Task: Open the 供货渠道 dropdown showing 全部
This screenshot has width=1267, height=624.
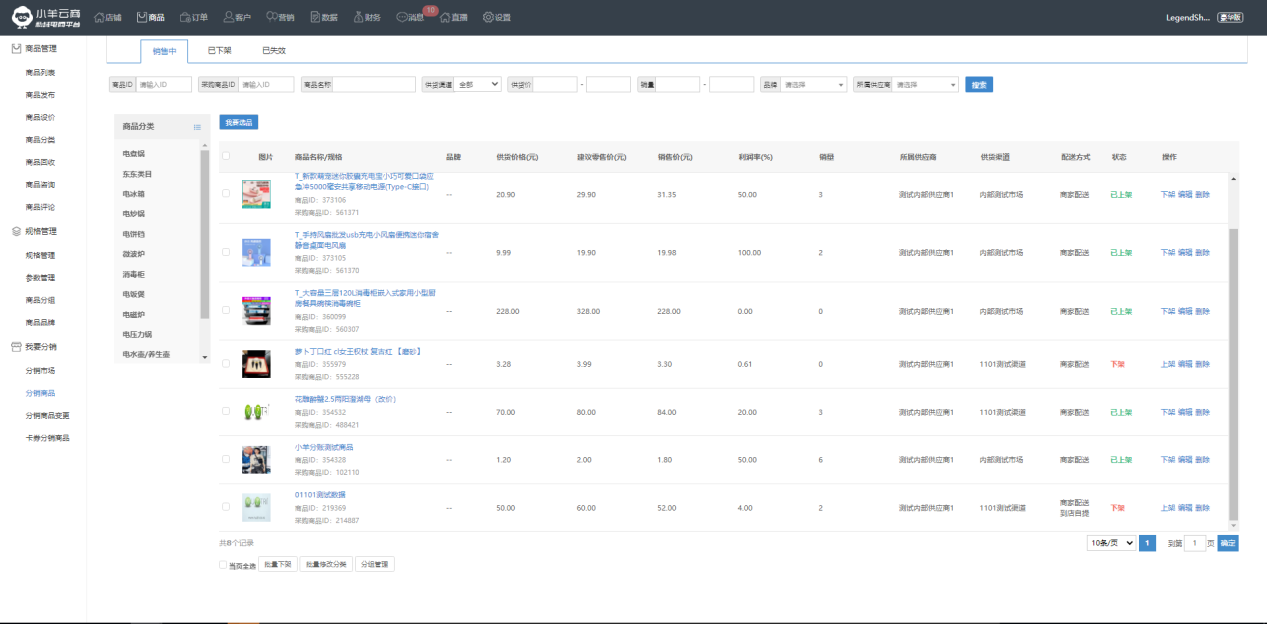Action: (x=477, y=85)
